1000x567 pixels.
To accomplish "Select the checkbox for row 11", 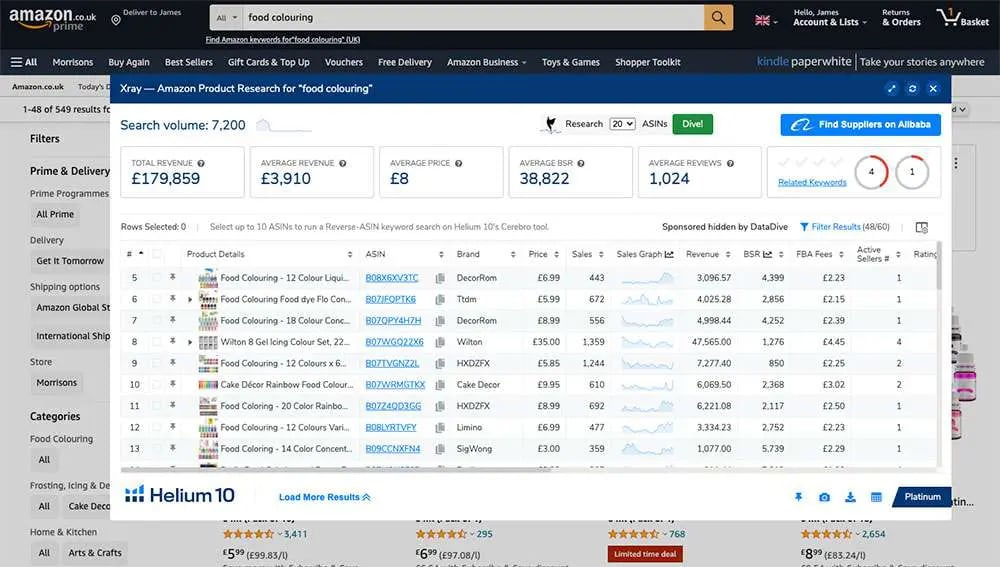I will pyautogui.click(x=156, y=406).
